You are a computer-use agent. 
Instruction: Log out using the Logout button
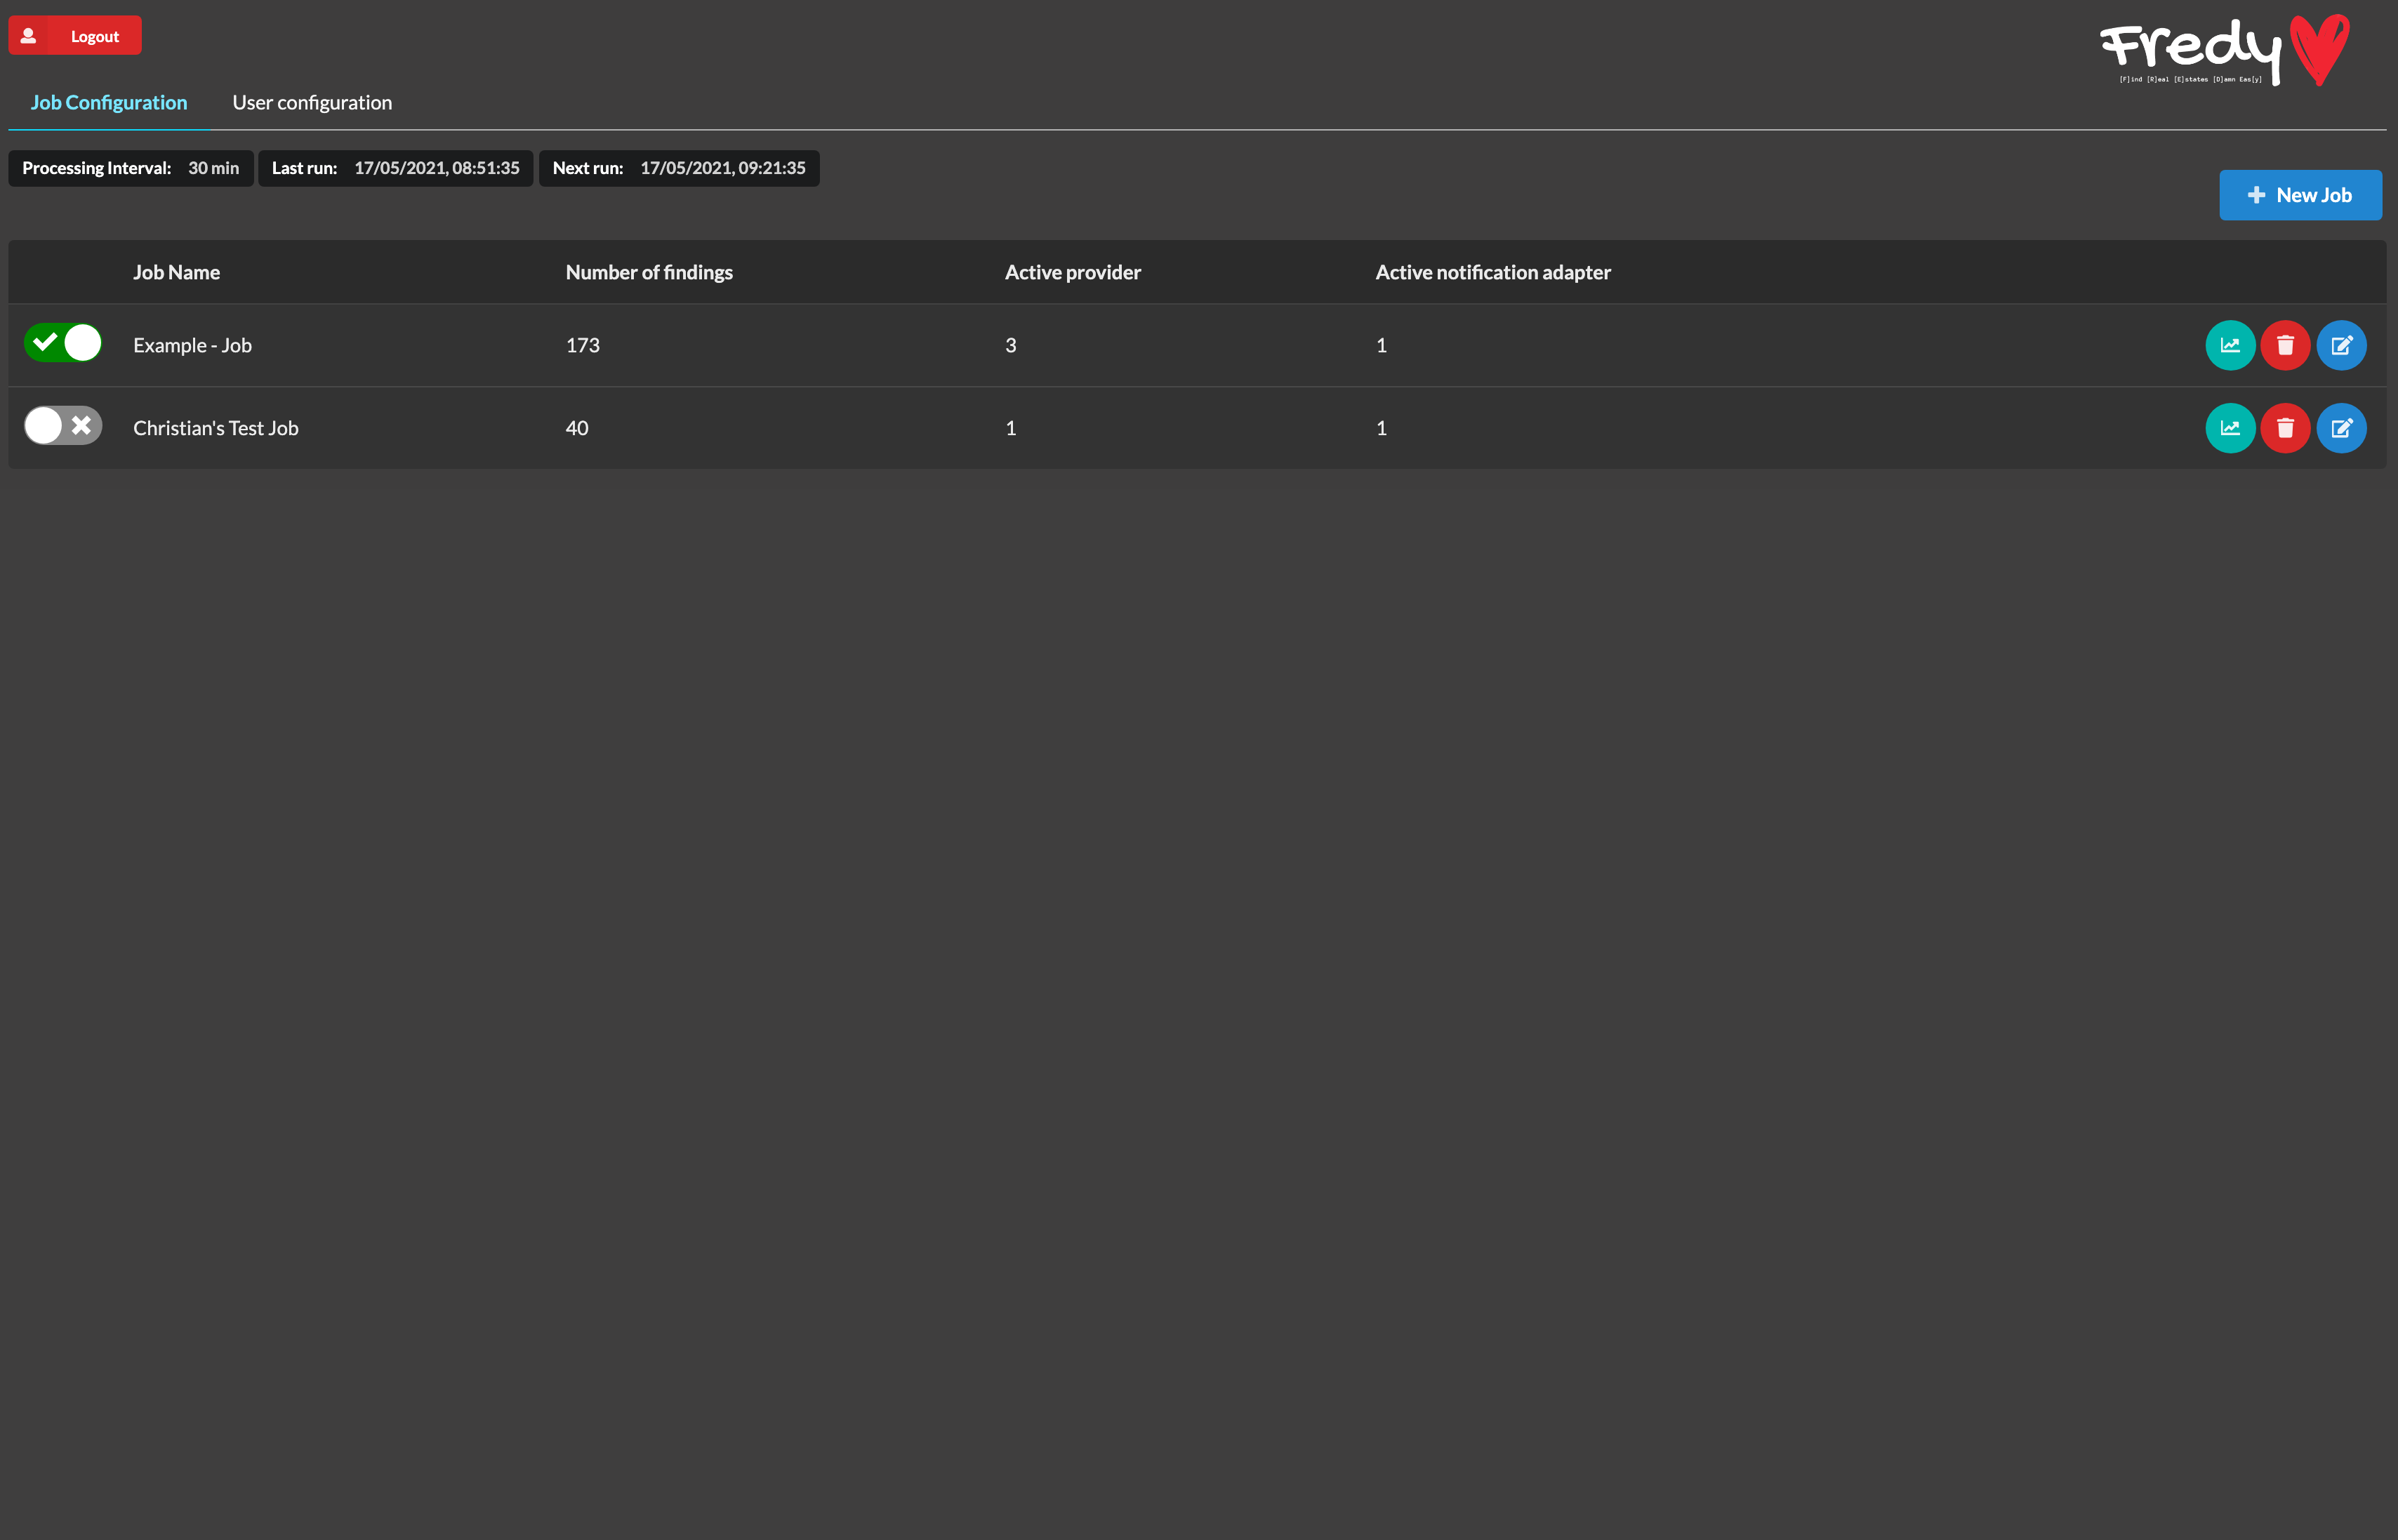75,36
